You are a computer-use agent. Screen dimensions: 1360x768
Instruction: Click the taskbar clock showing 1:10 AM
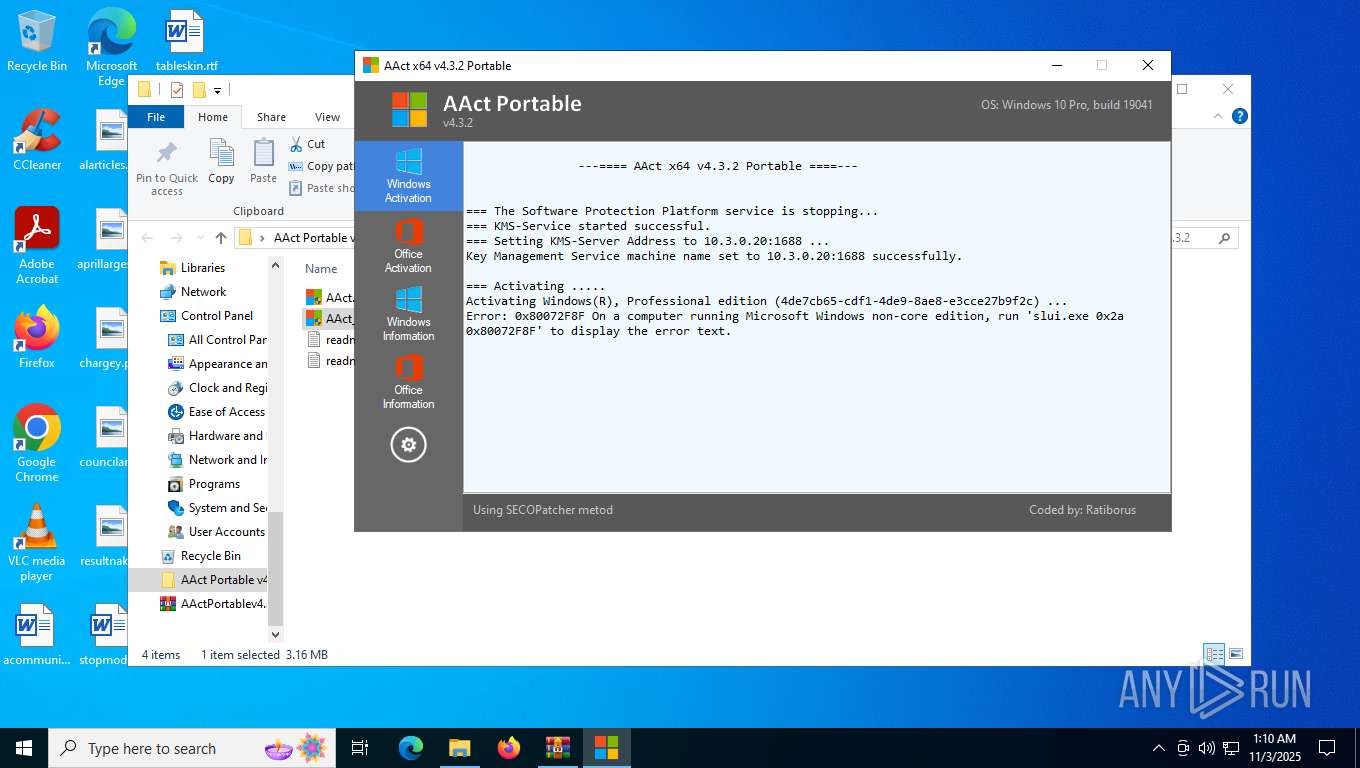1274,747
